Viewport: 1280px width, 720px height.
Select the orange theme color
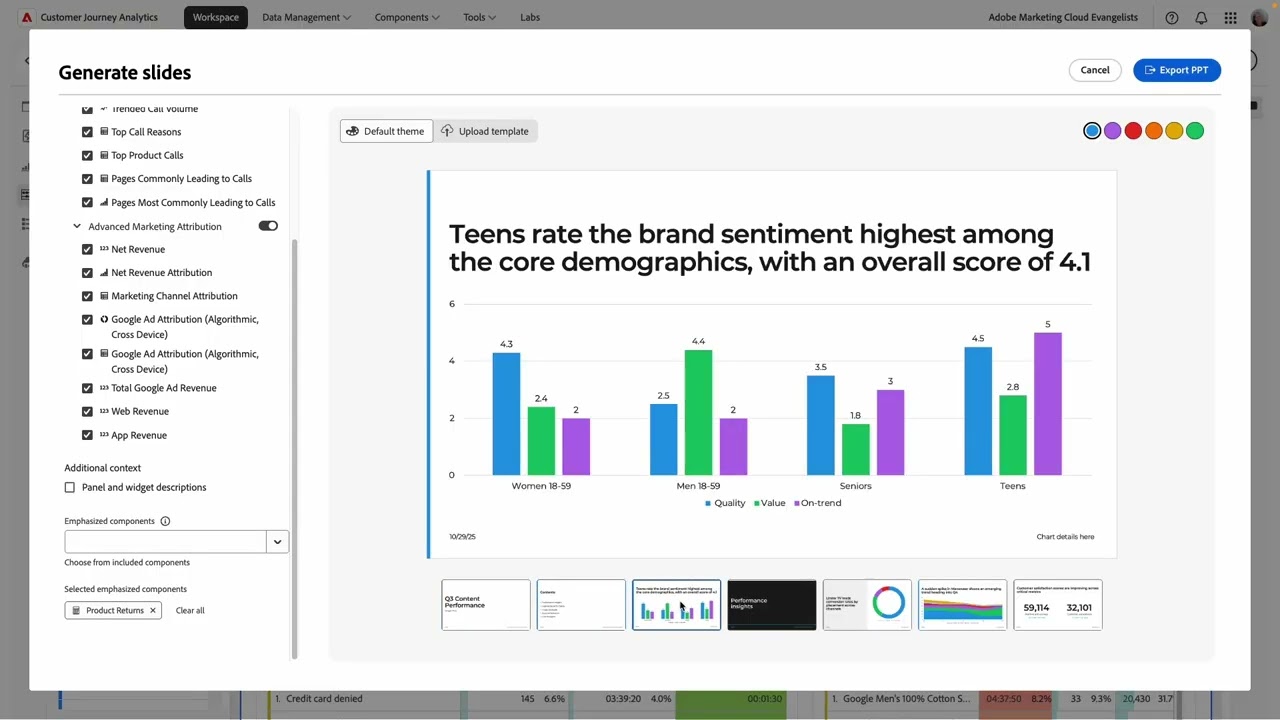coord(1154,131)
